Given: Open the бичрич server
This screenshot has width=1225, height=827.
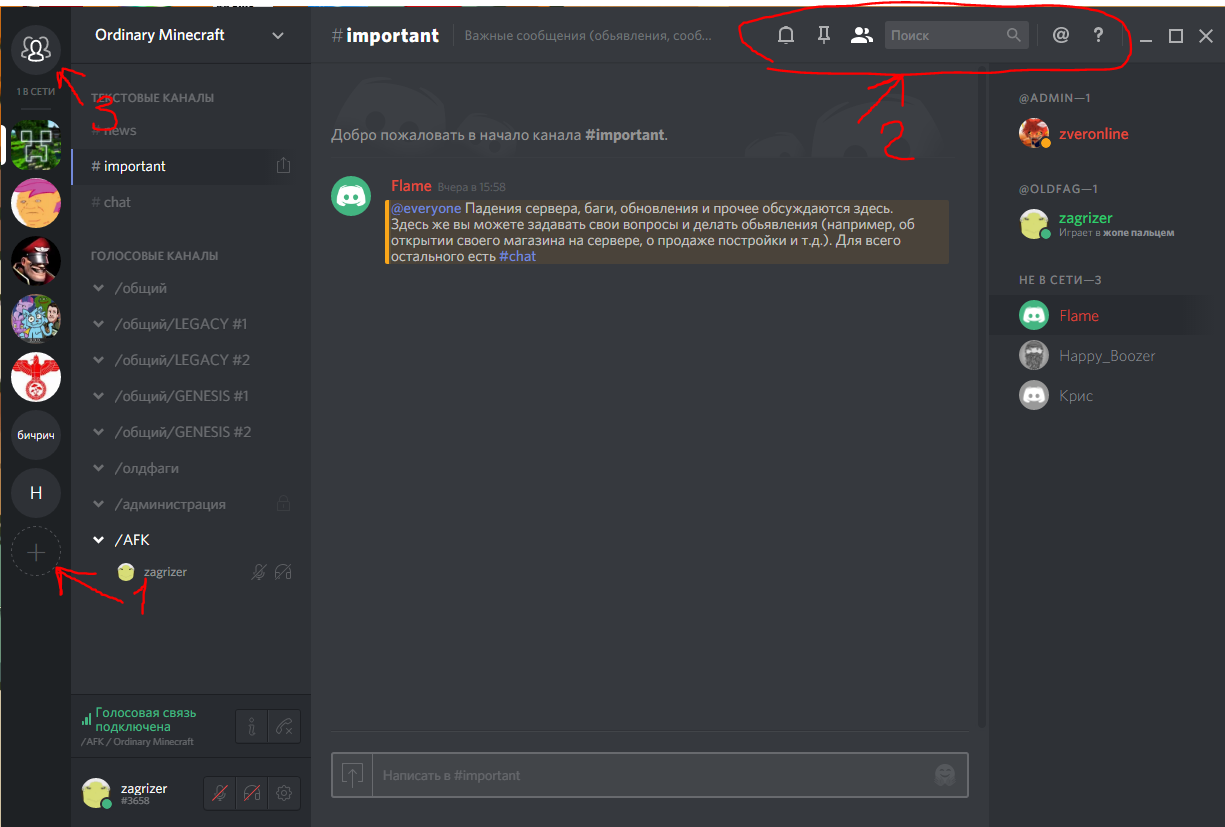Looking at the screenshot, I should coord(35,436).
